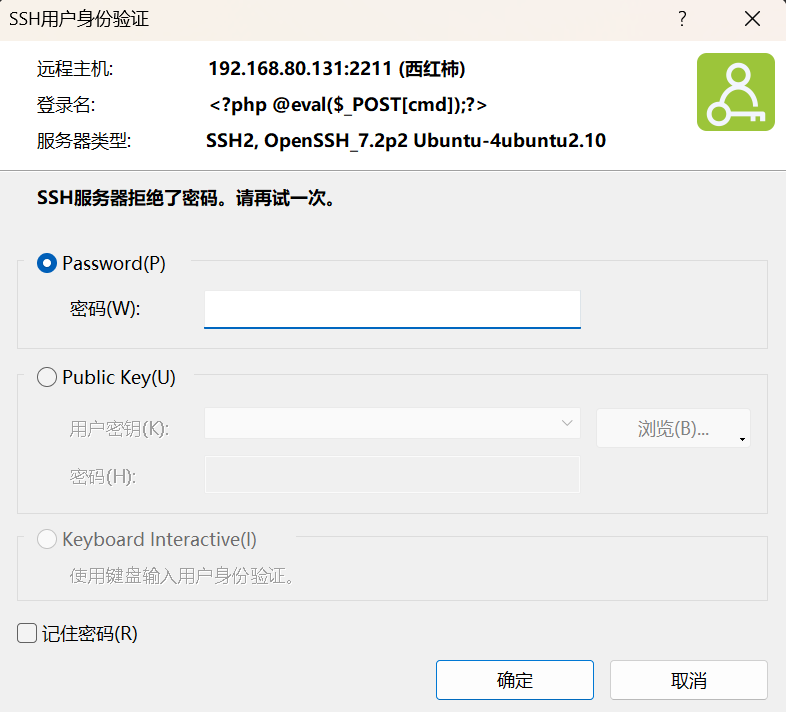Click the remote host 192.168.80.131:2211 text

coord(337,69)
